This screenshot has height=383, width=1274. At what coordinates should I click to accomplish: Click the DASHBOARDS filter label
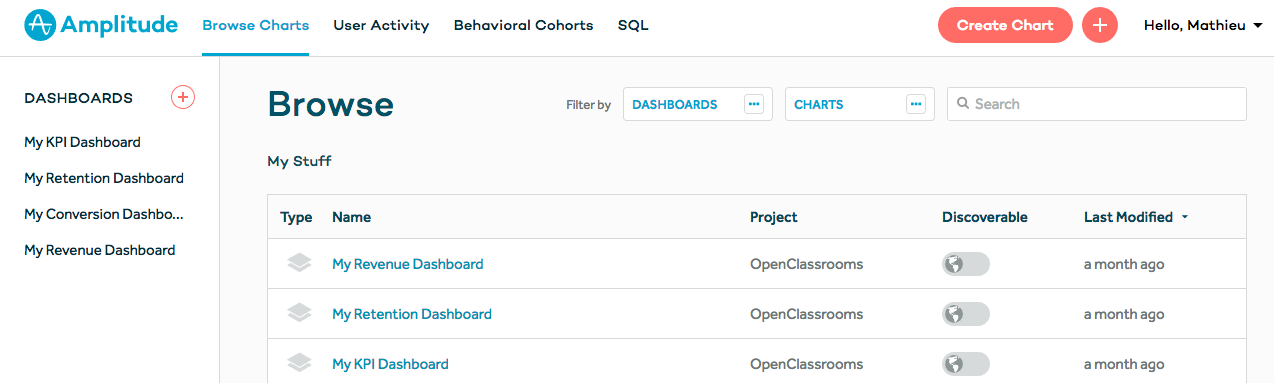(x=675, y=104)
